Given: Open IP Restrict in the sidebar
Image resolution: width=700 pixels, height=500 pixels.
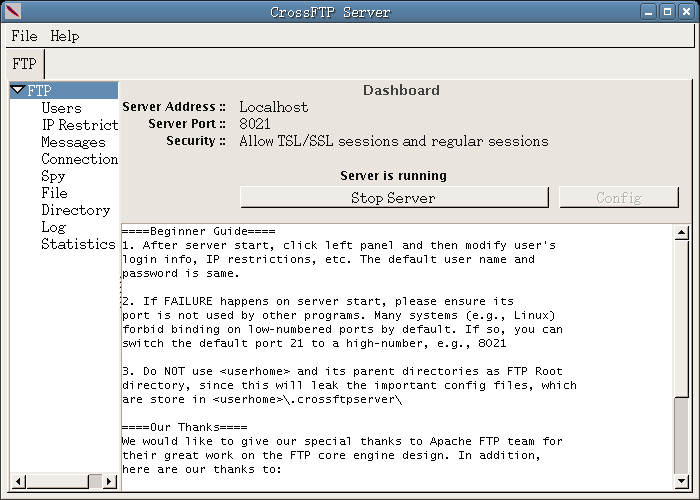Looking at the screenshot, I should (80, 125).
